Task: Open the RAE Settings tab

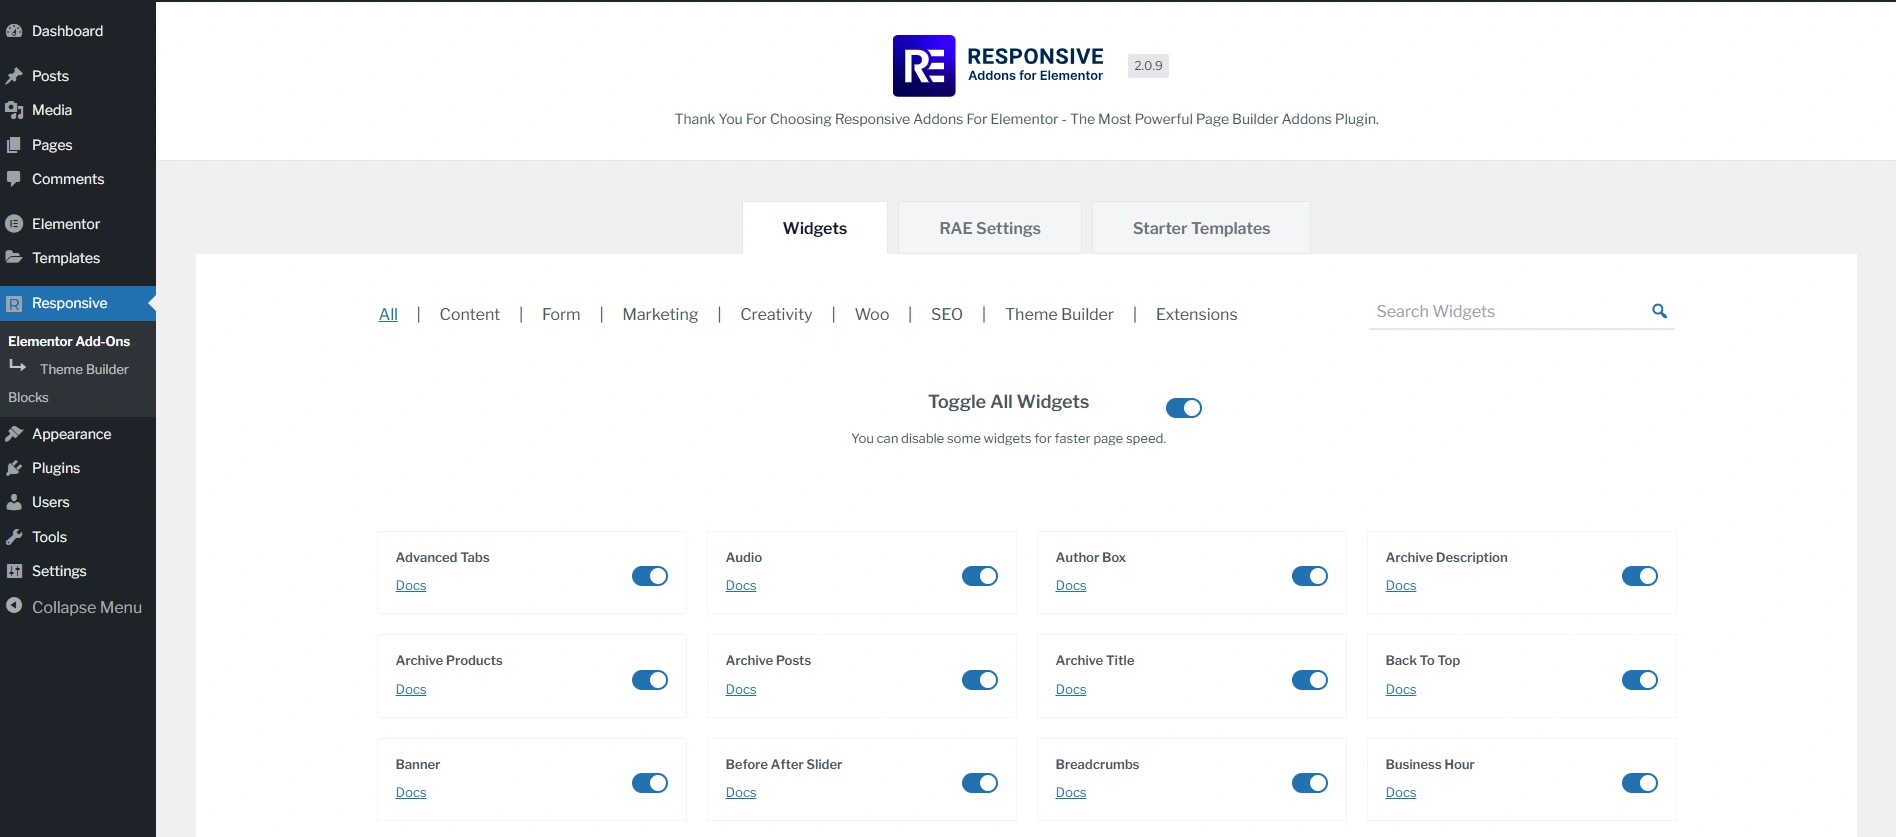Action: (x=990, y=228)
